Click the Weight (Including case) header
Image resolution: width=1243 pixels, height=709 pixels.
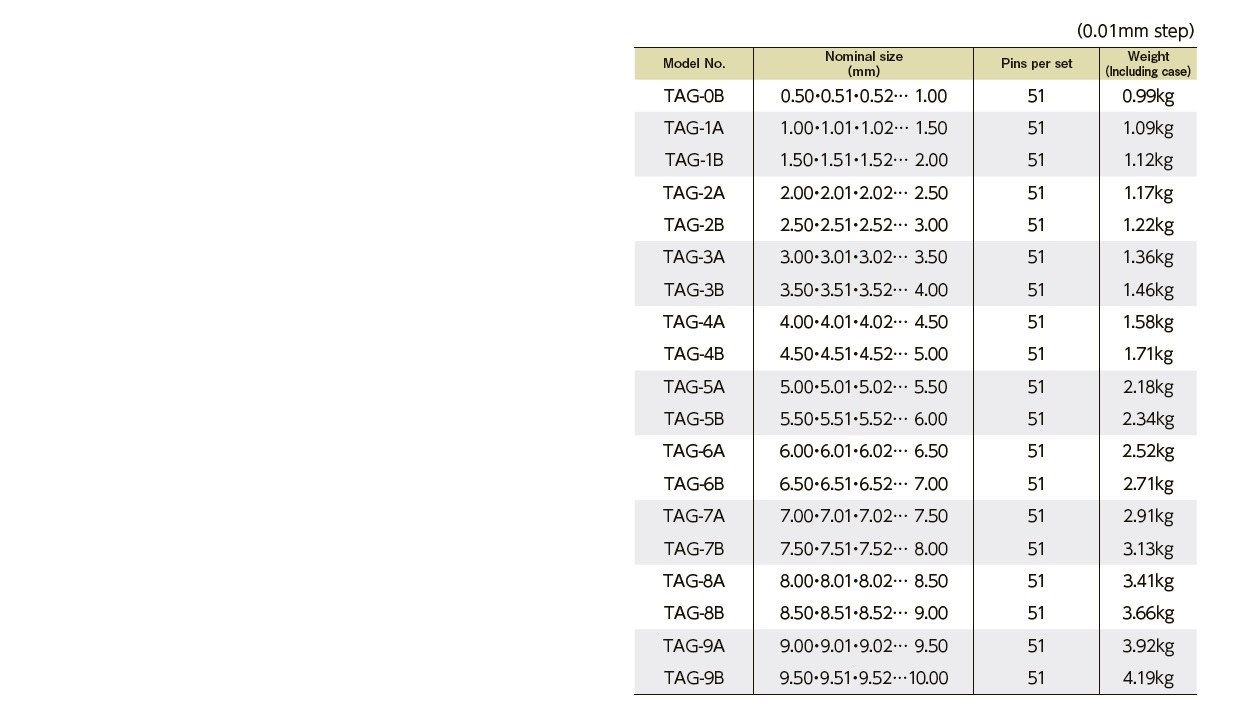pyautogui.click(x=1147, y=64)
